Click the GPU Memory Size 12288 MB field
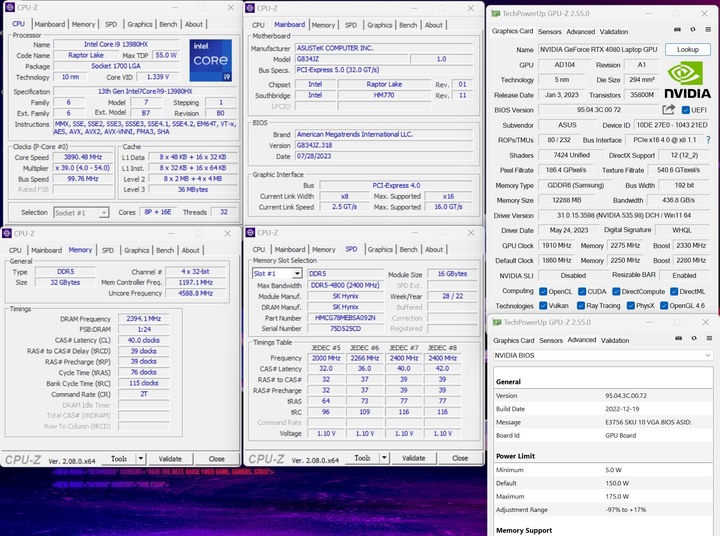 [x=567, y=200]
